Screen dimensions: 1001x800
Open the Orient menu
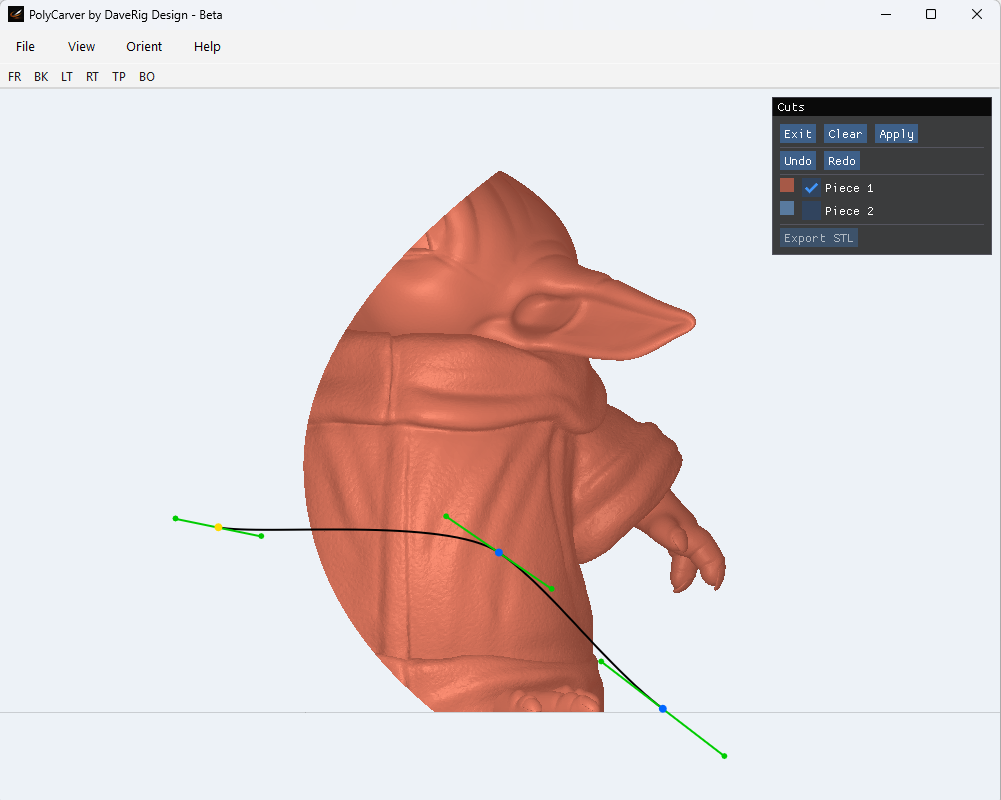(144, 47)
